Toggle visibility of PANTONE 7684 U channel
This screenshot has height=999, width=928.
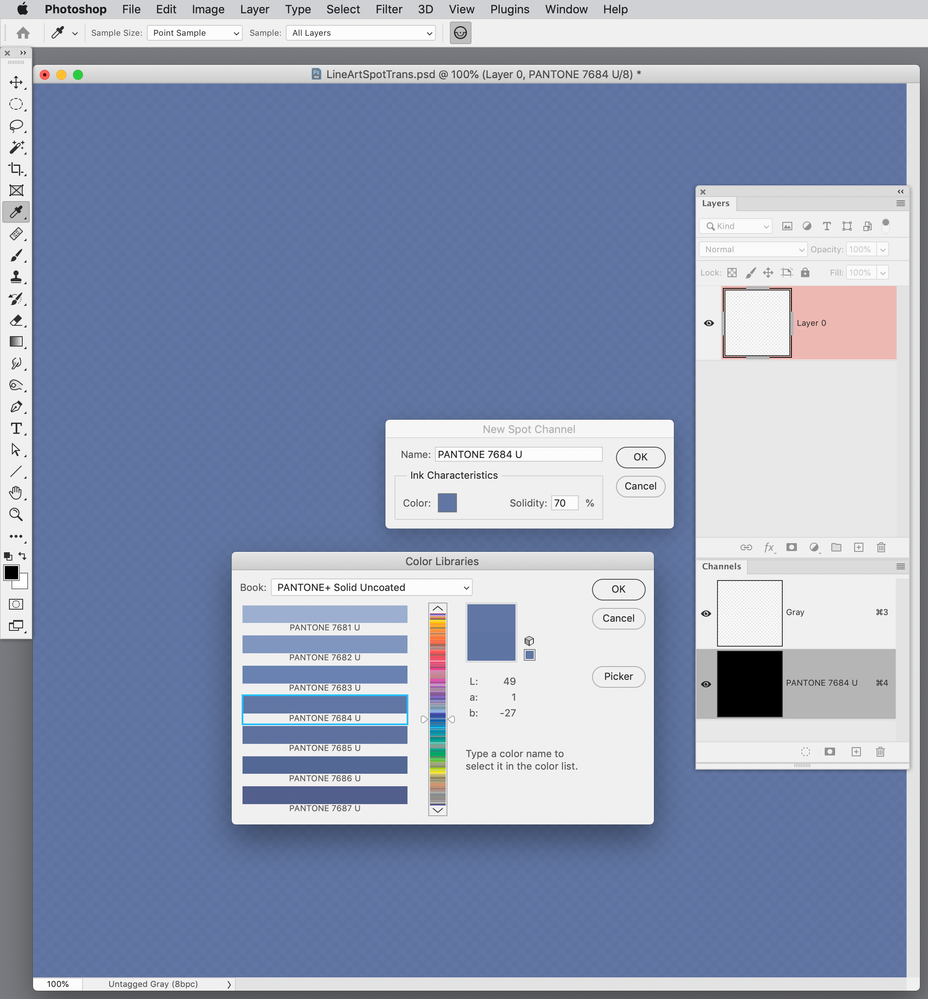coord(706,684)
